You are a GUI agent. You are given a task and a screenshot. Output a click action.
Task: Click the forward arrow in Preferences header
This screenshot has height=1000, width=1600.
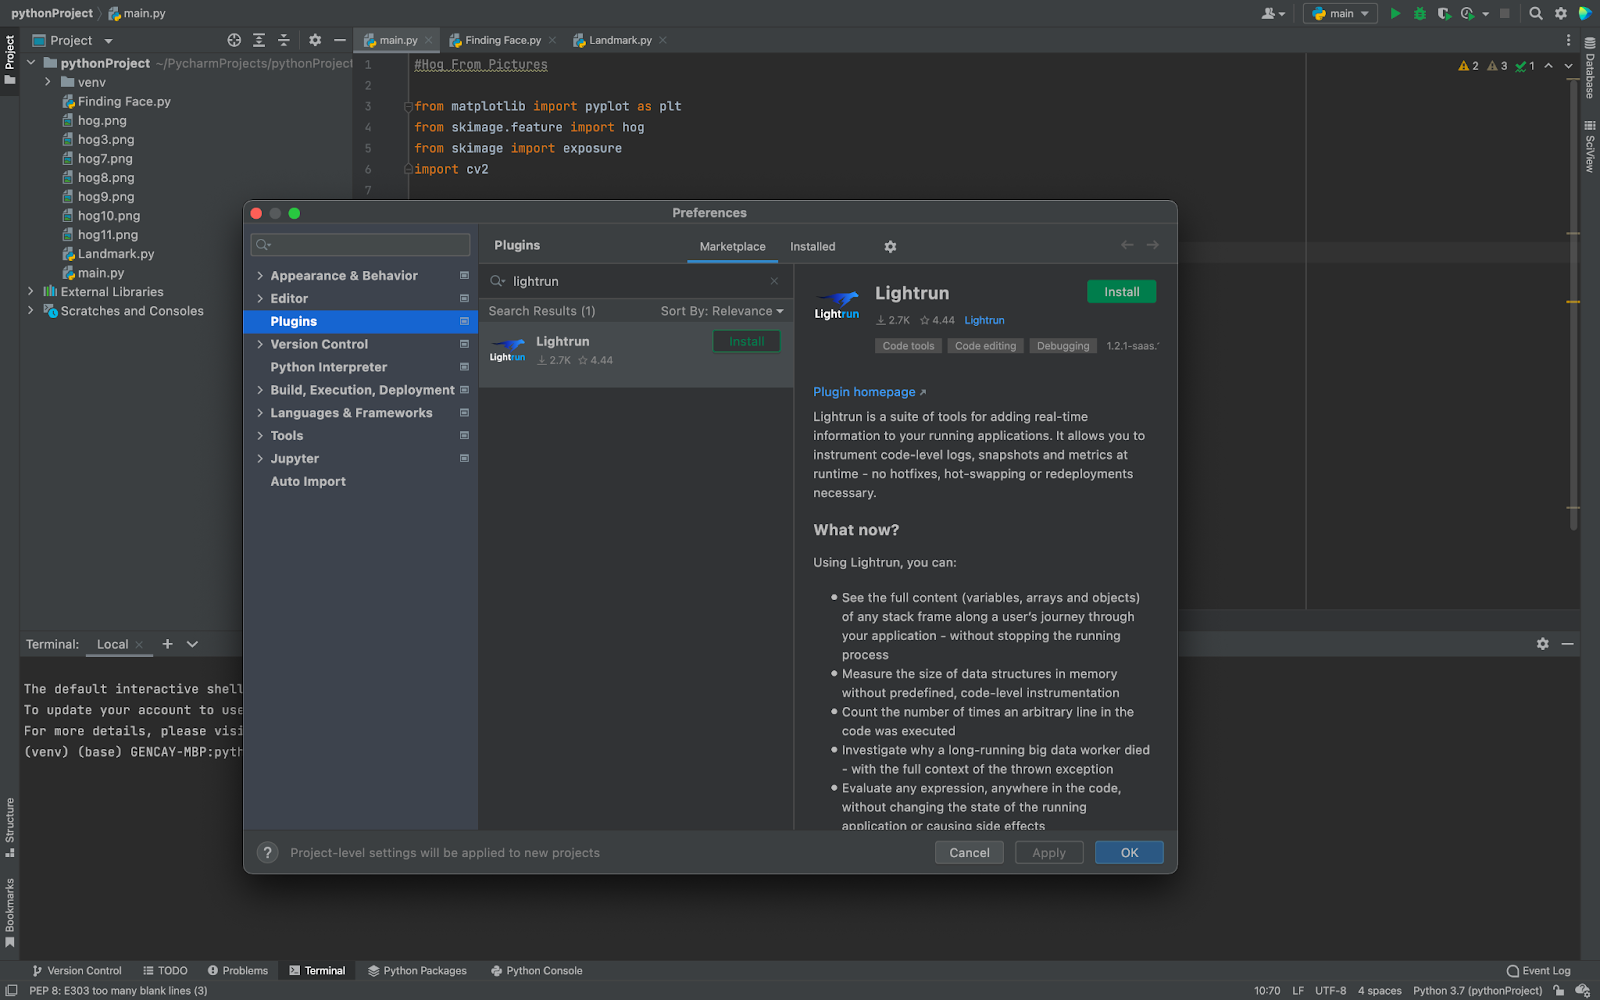pos(1153,245)
